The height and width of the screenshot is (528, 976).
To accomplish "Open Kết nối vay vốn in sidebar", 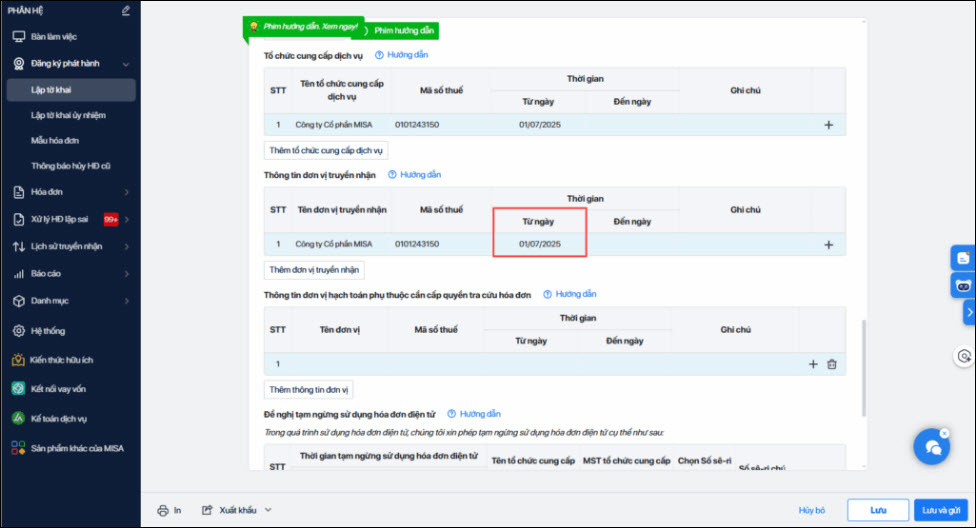I will (x=58, y=388).
